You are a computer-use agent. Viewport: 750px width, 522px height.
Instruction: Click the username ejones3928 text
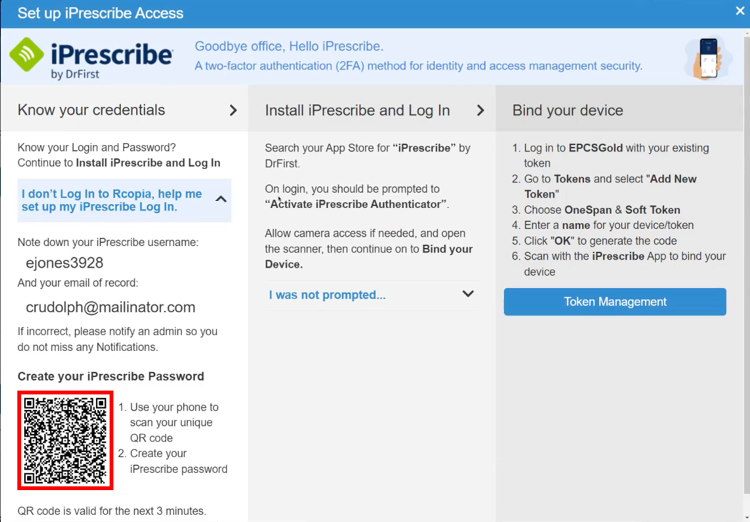point(65,263)
